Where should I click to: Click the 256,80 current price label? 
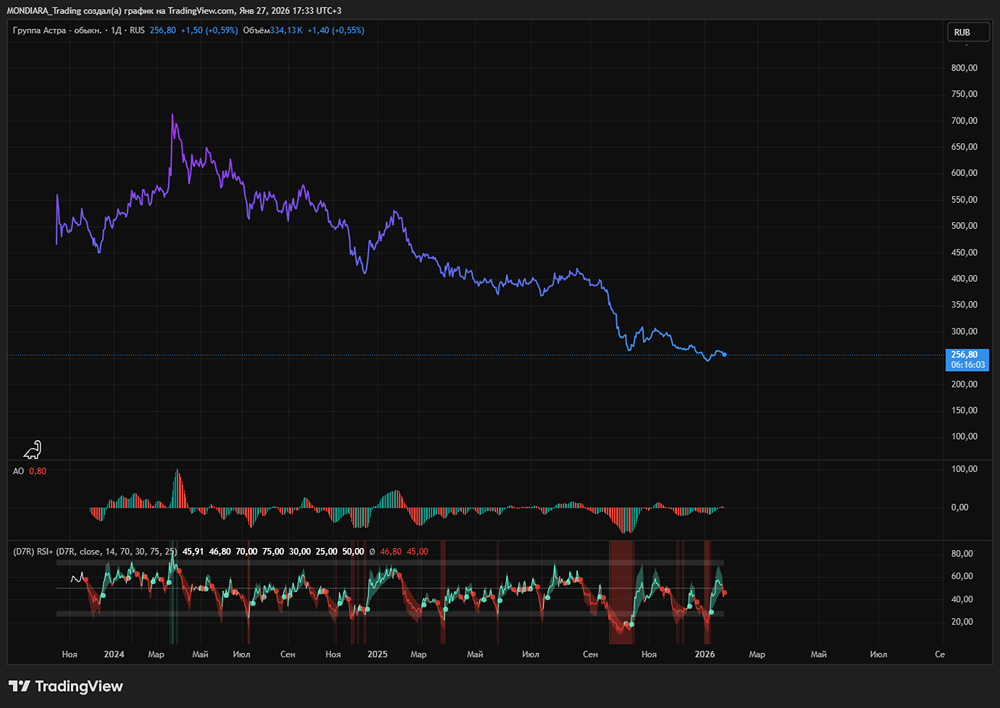pyautogui.click(x=967, y=354)
